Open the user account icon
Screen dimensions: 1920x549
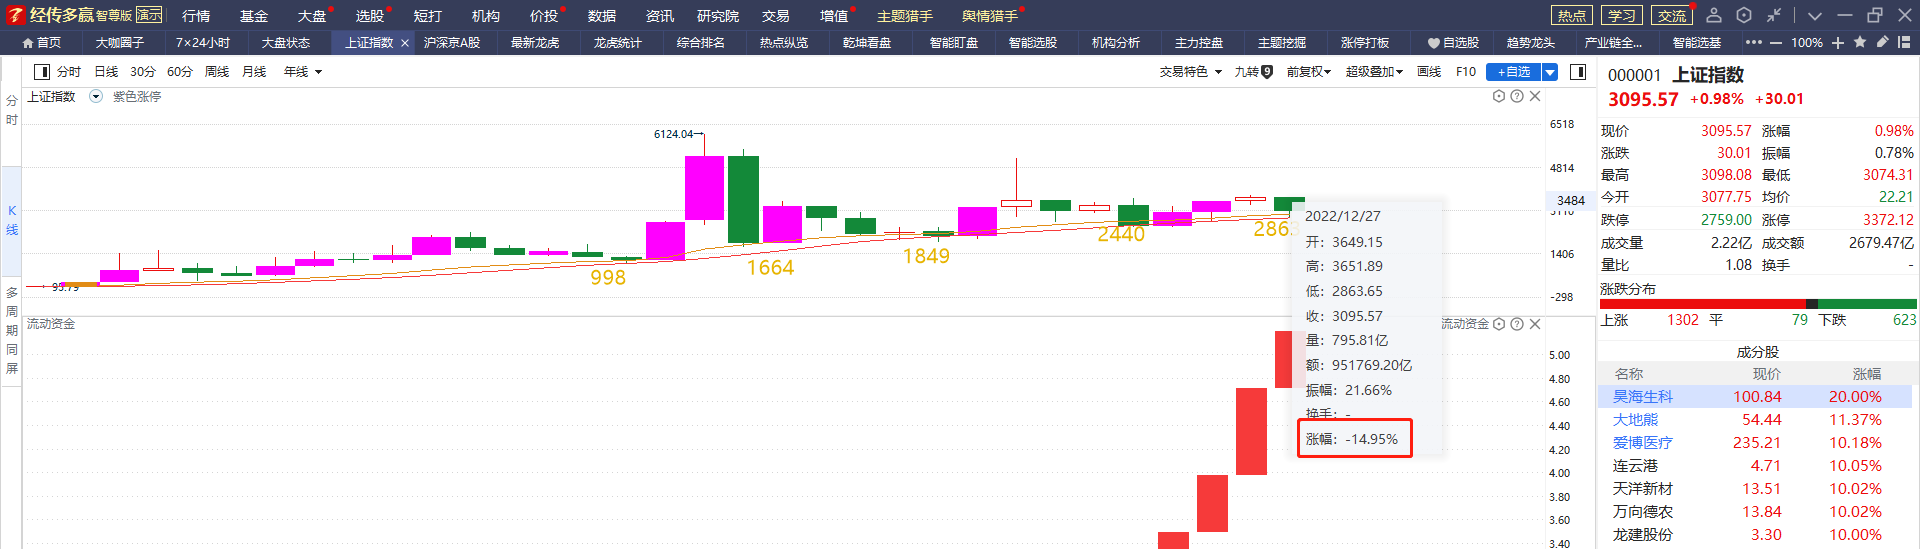[1714, 15]
